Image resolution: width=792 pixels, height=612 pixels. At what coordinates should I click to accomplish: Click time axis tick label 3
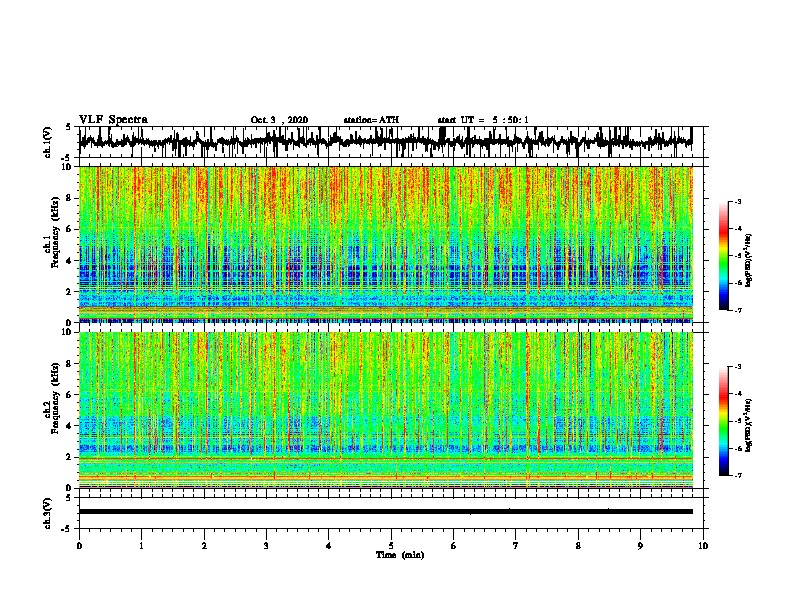(x=266, y=546)
